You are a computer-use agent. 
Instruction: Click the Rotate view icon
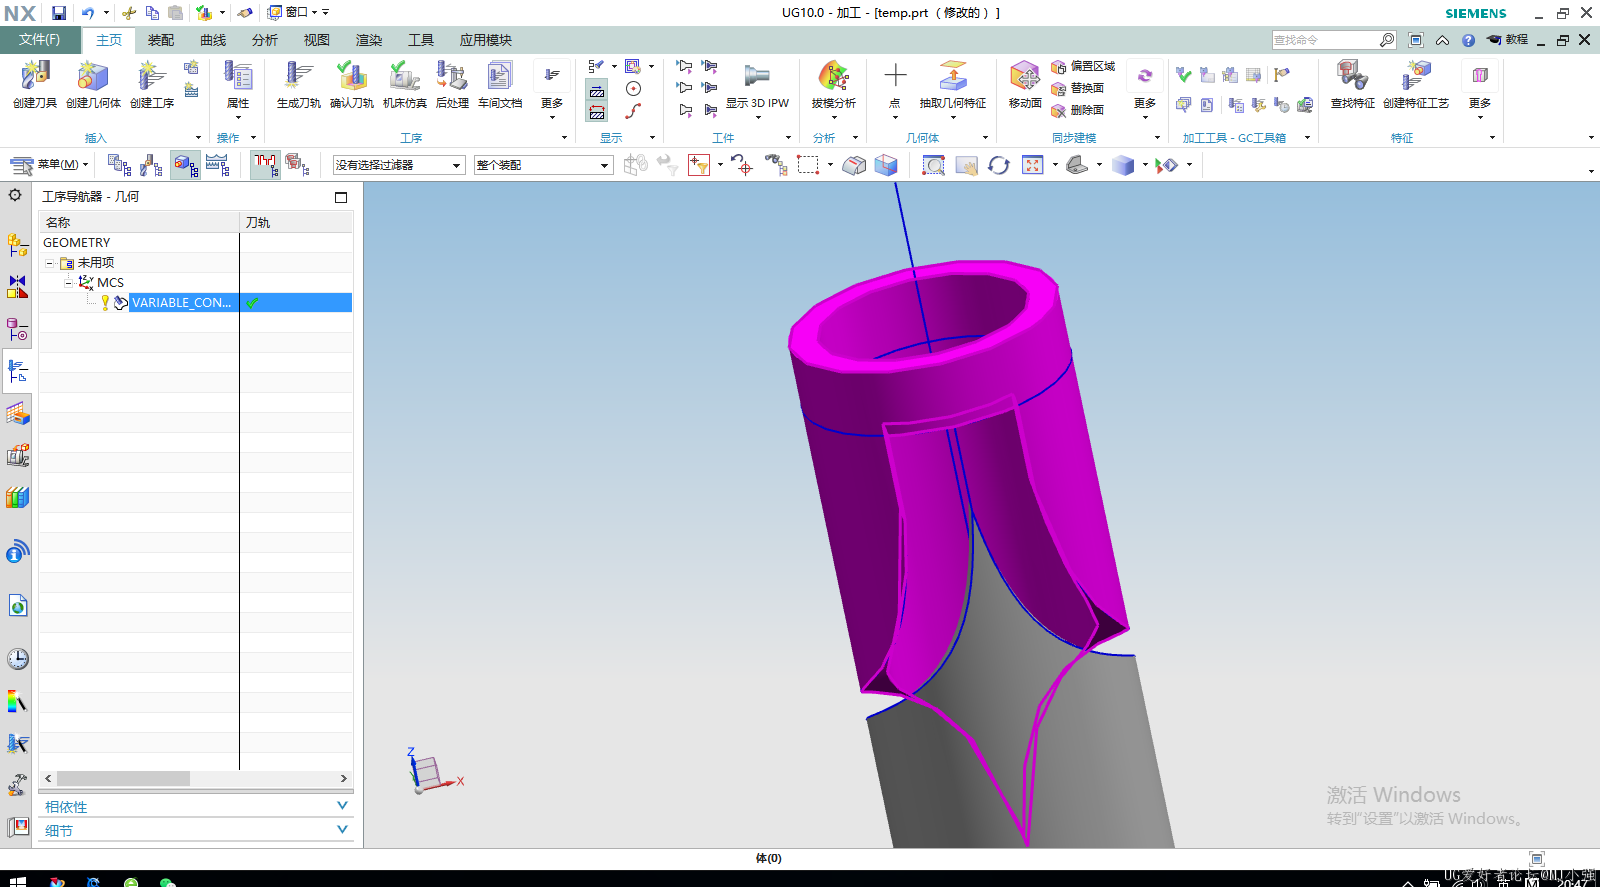(x=999, y=165)
